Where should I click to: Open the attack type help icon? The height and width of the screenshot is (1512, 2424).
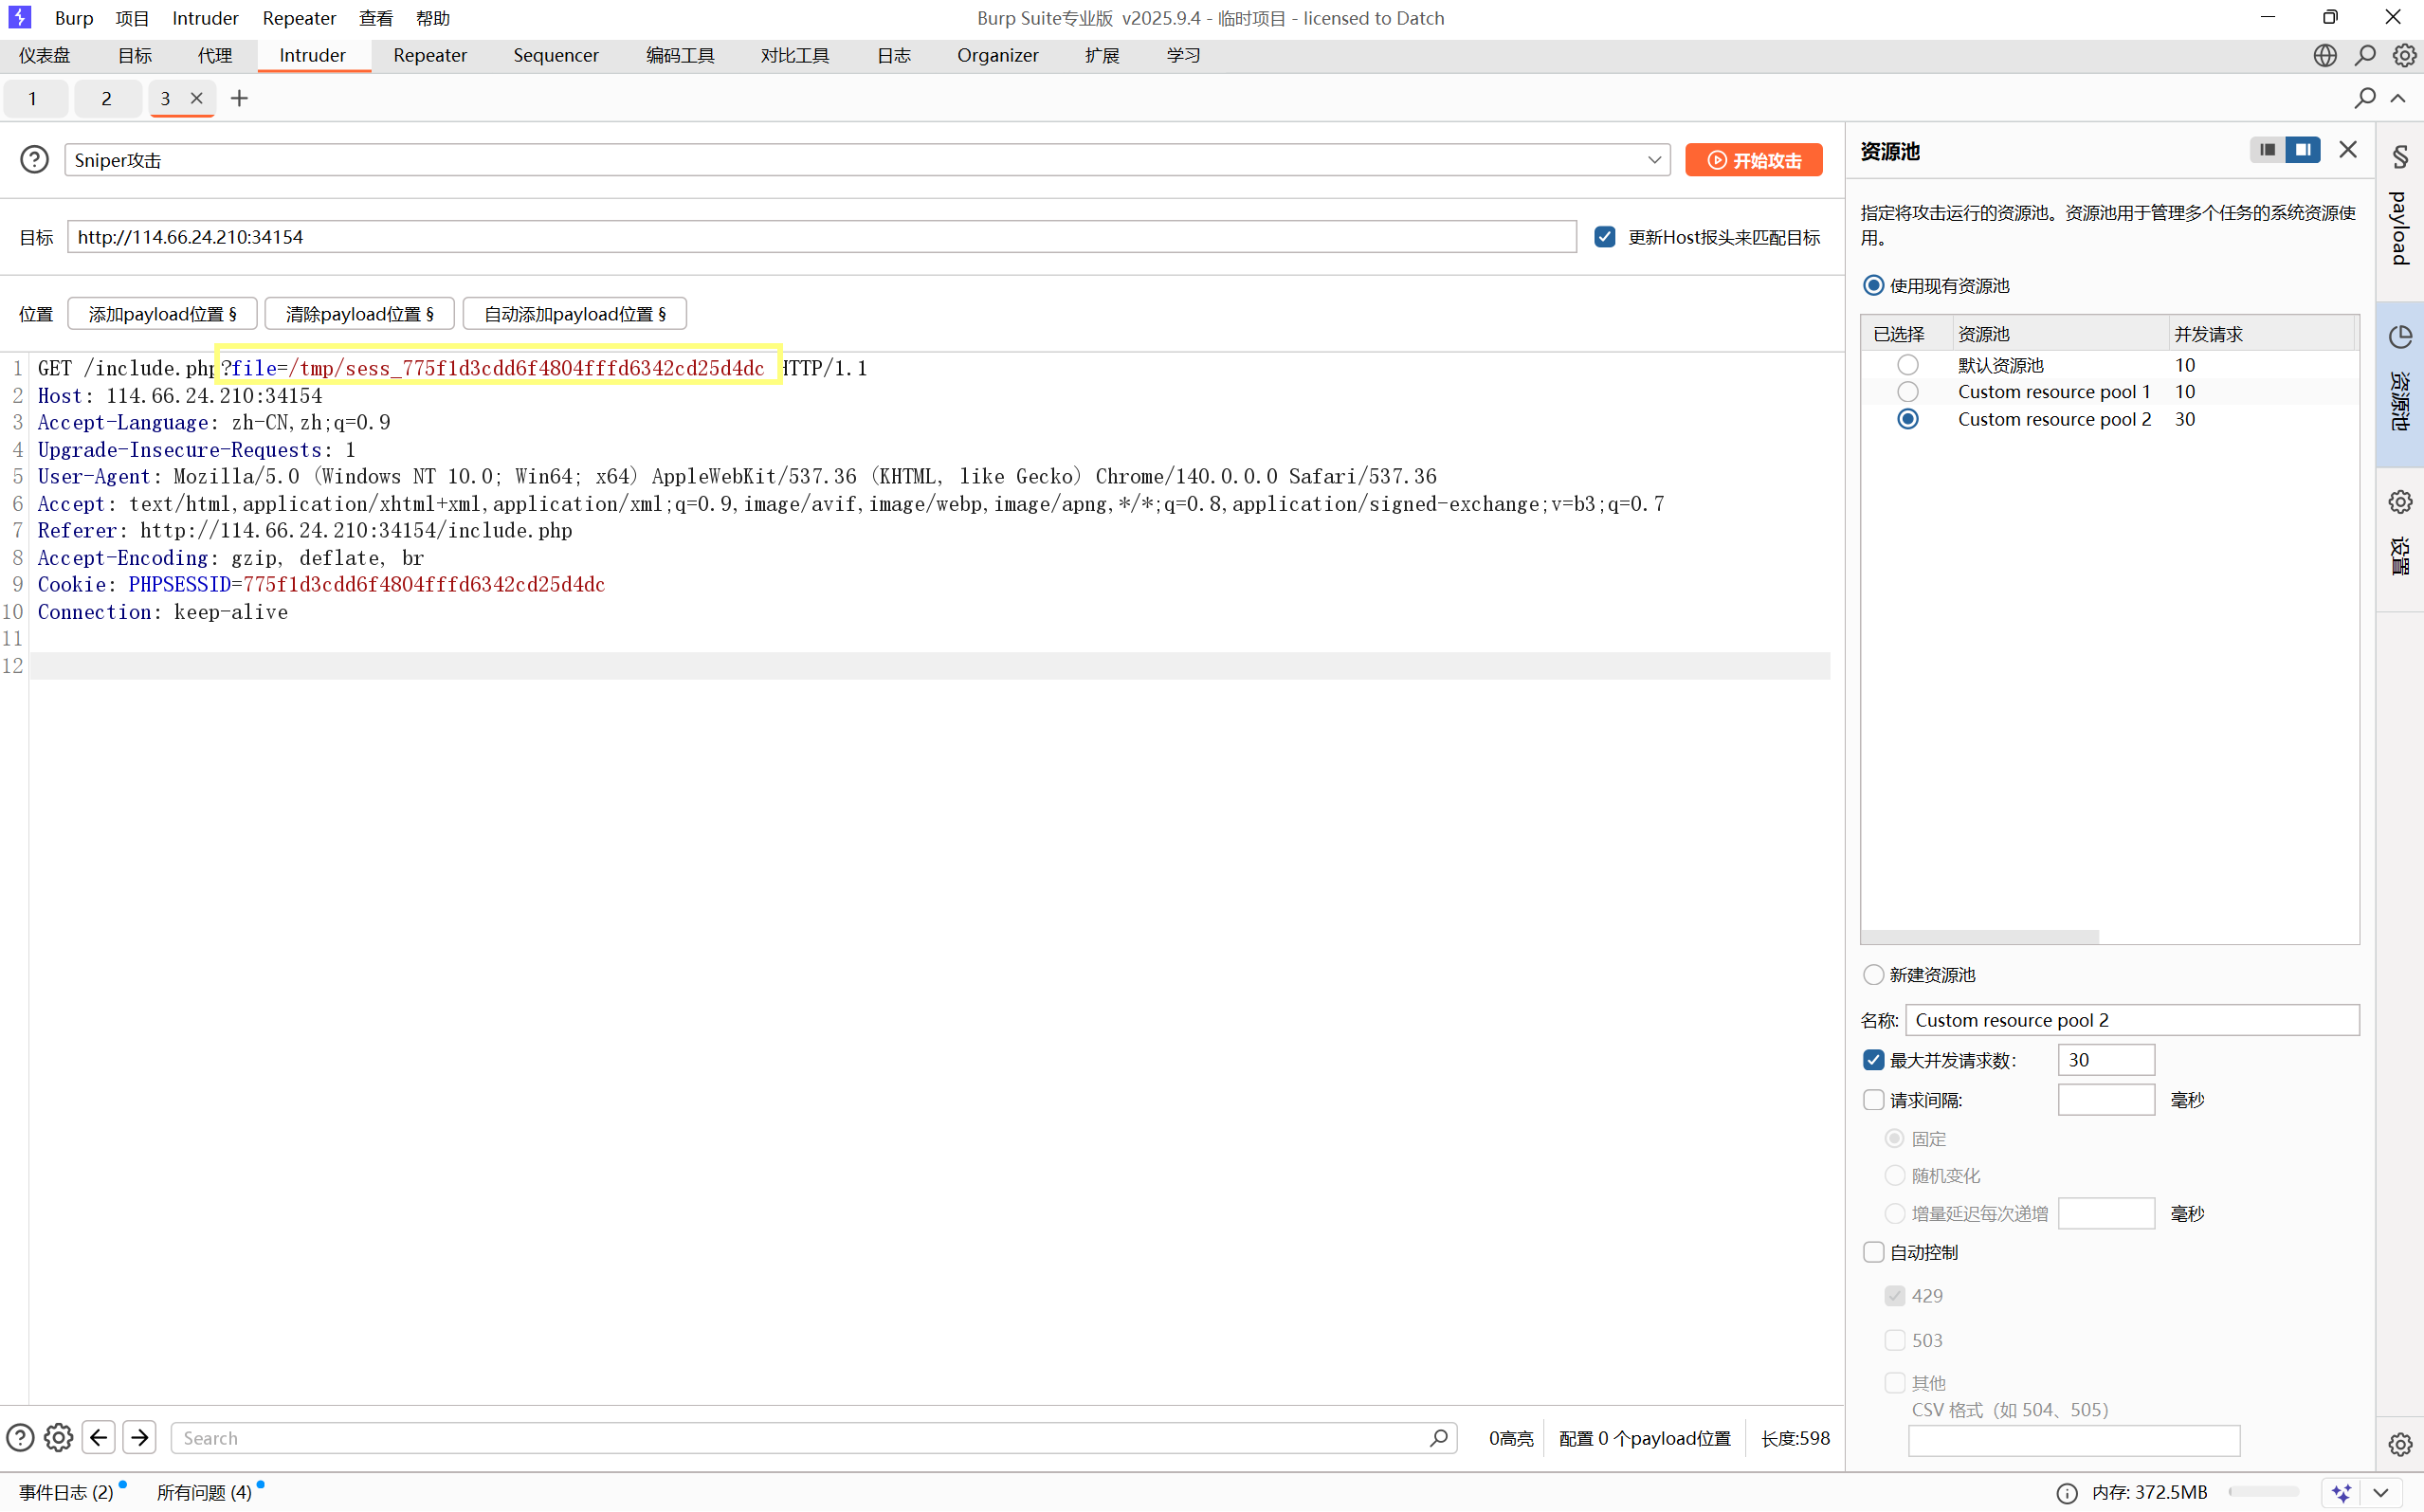coord(34,159)
